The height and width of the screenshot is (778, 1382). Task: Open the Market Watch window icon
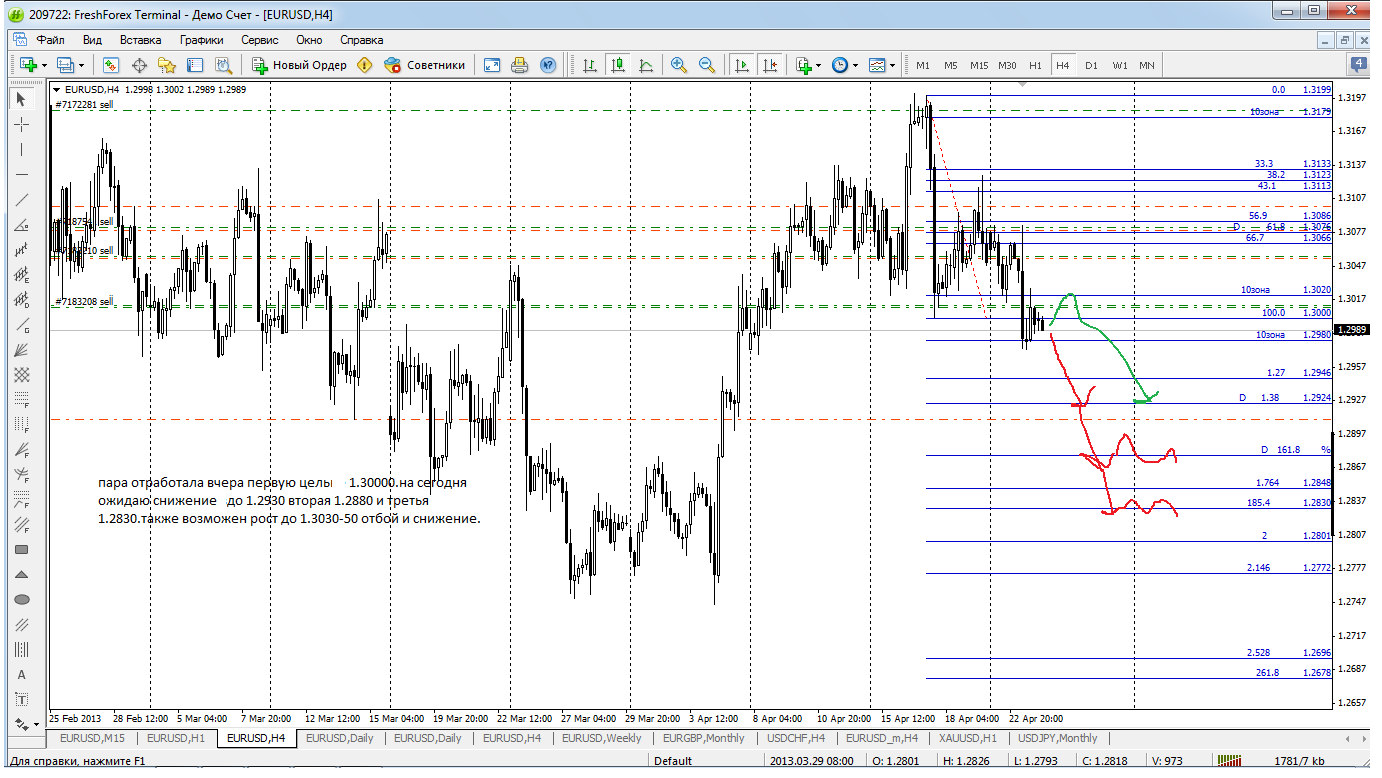point(111,65)
